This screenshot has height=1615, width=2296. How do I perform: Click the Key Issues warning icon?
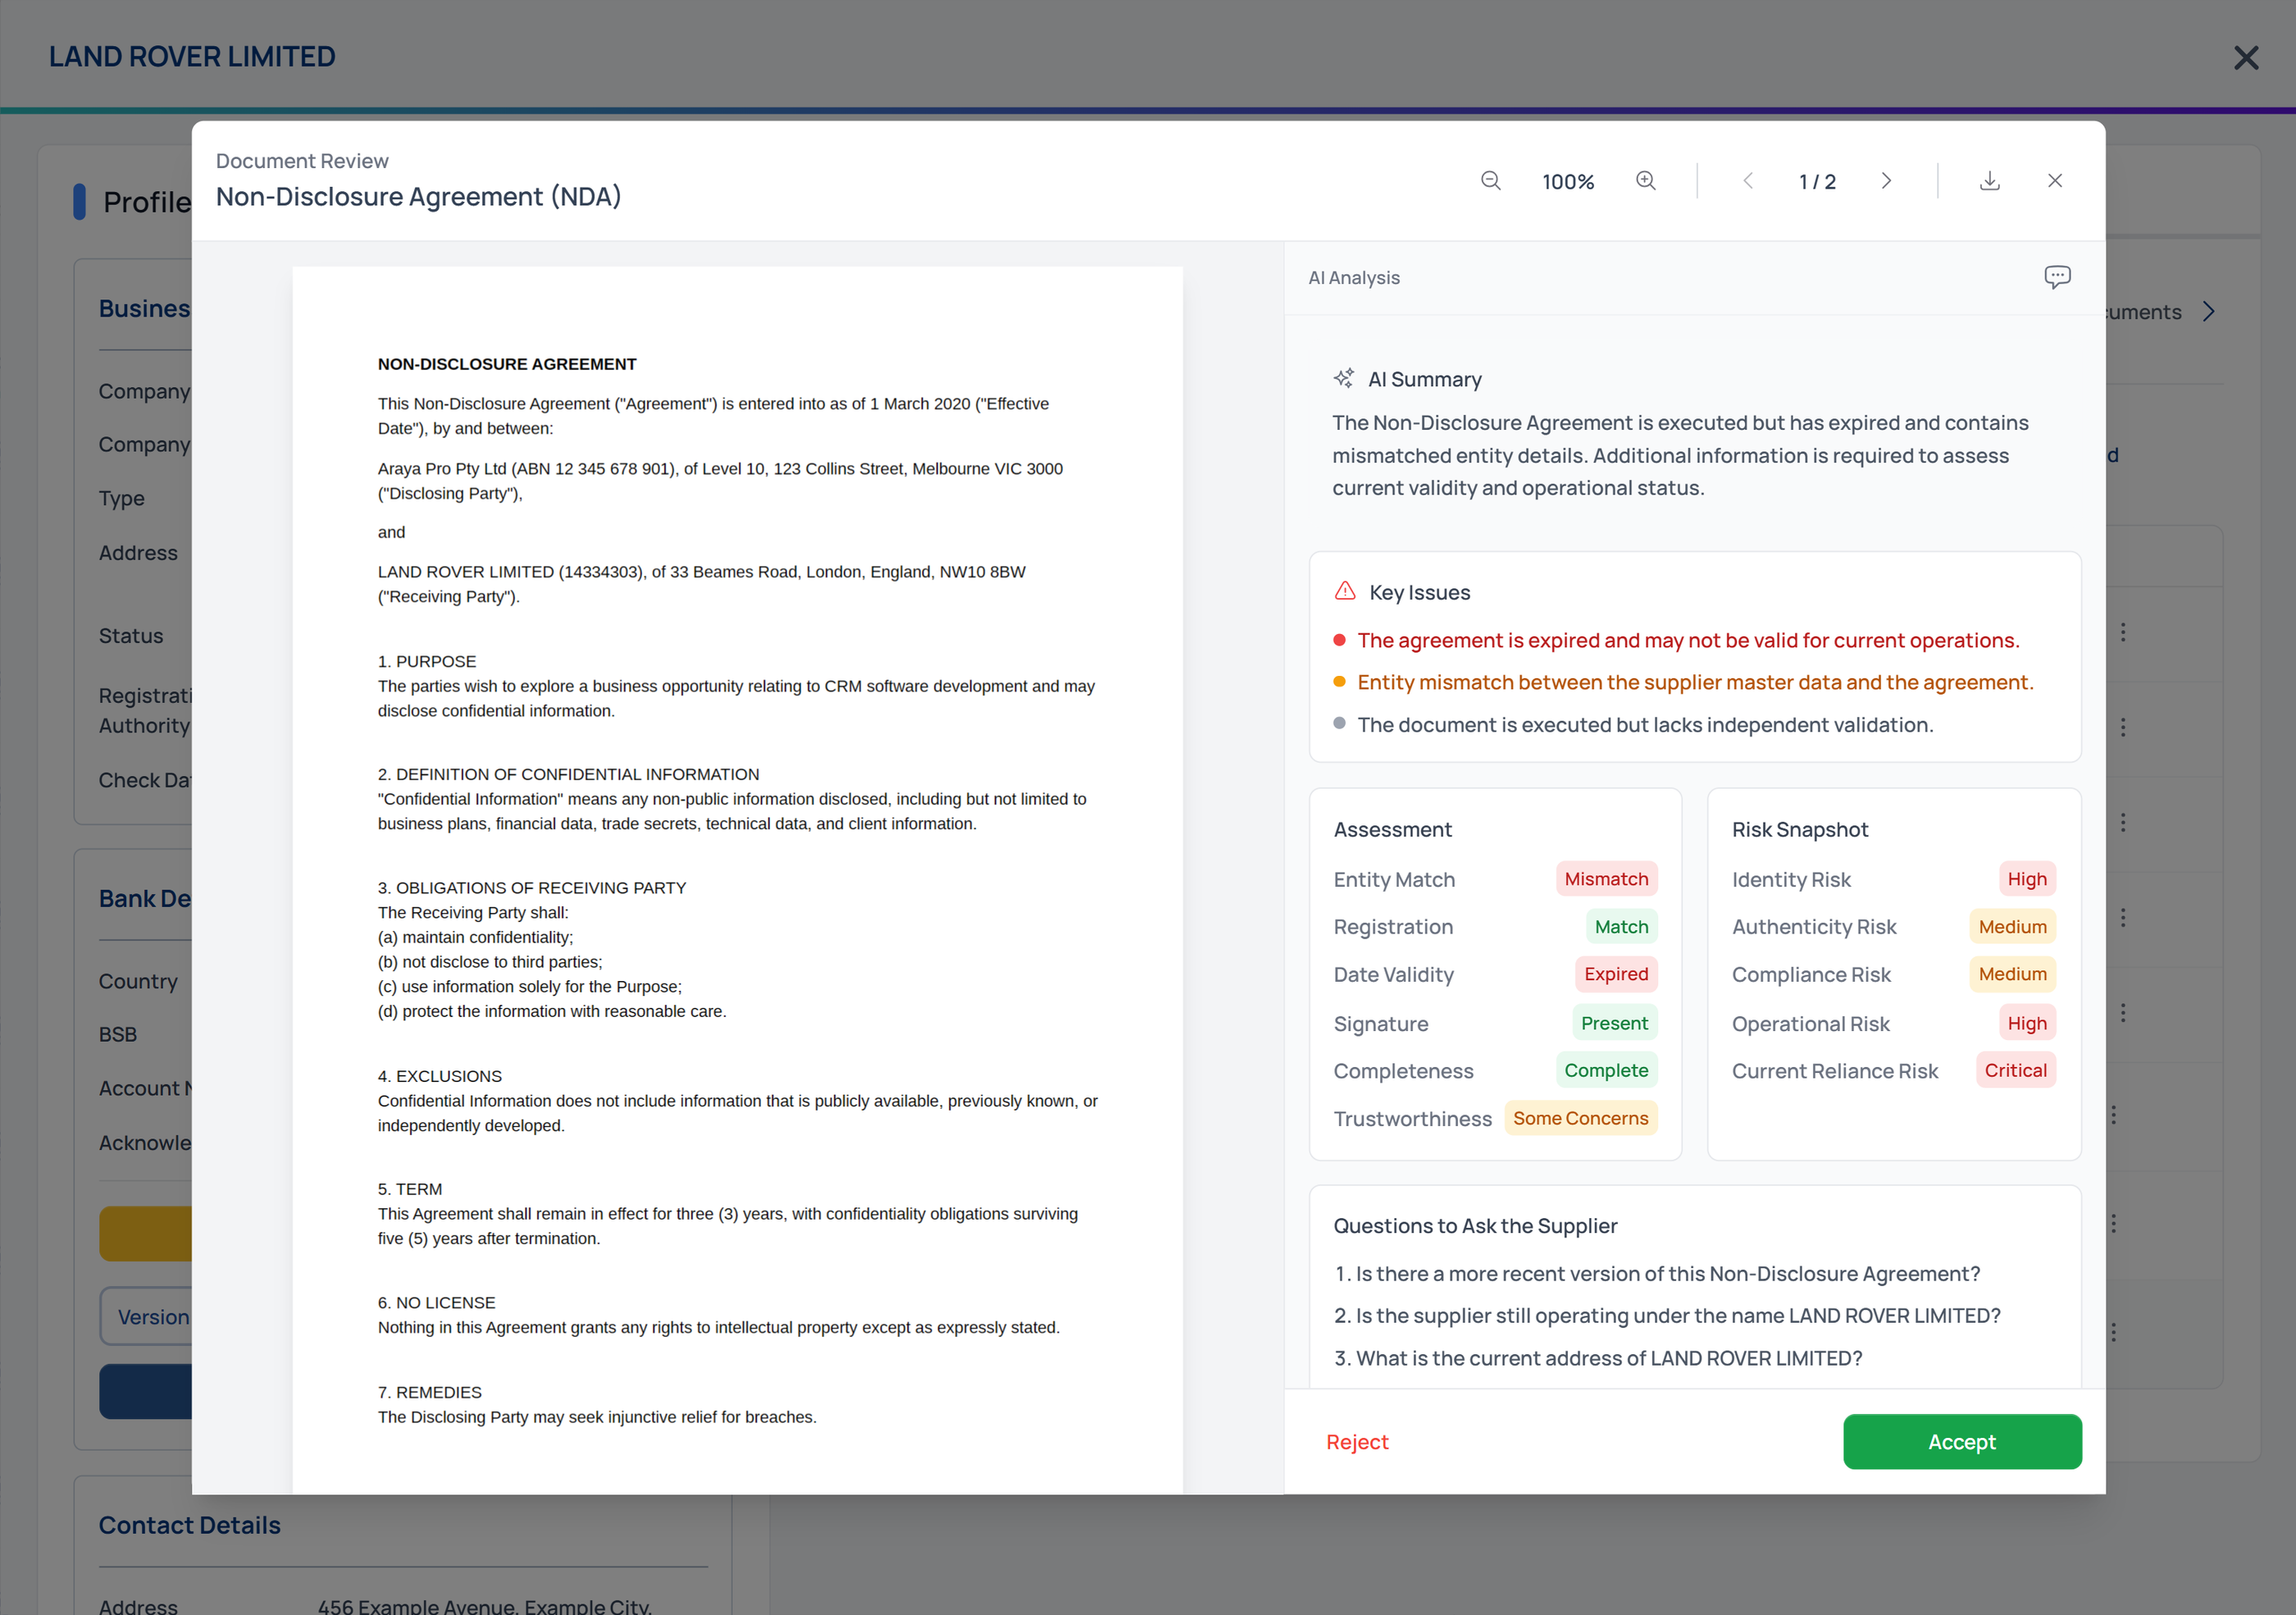tap(1344, 591)
